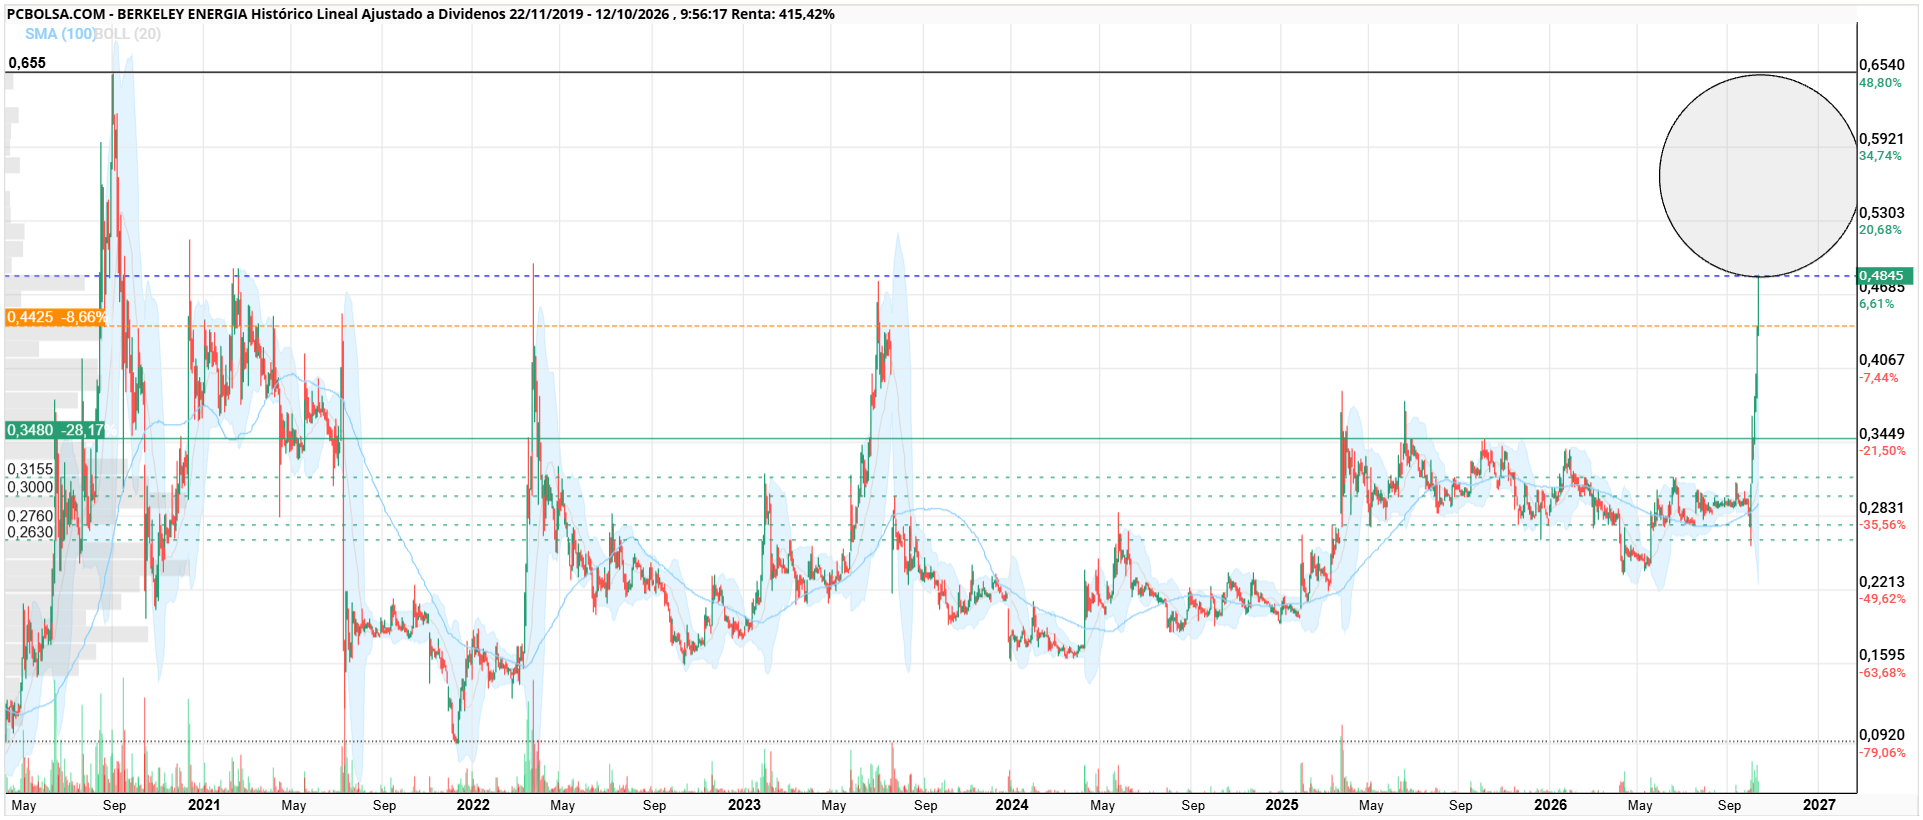Click the 0,6540 price axis value
Screen dimensions: 1923x820
tap(1882, 65)
